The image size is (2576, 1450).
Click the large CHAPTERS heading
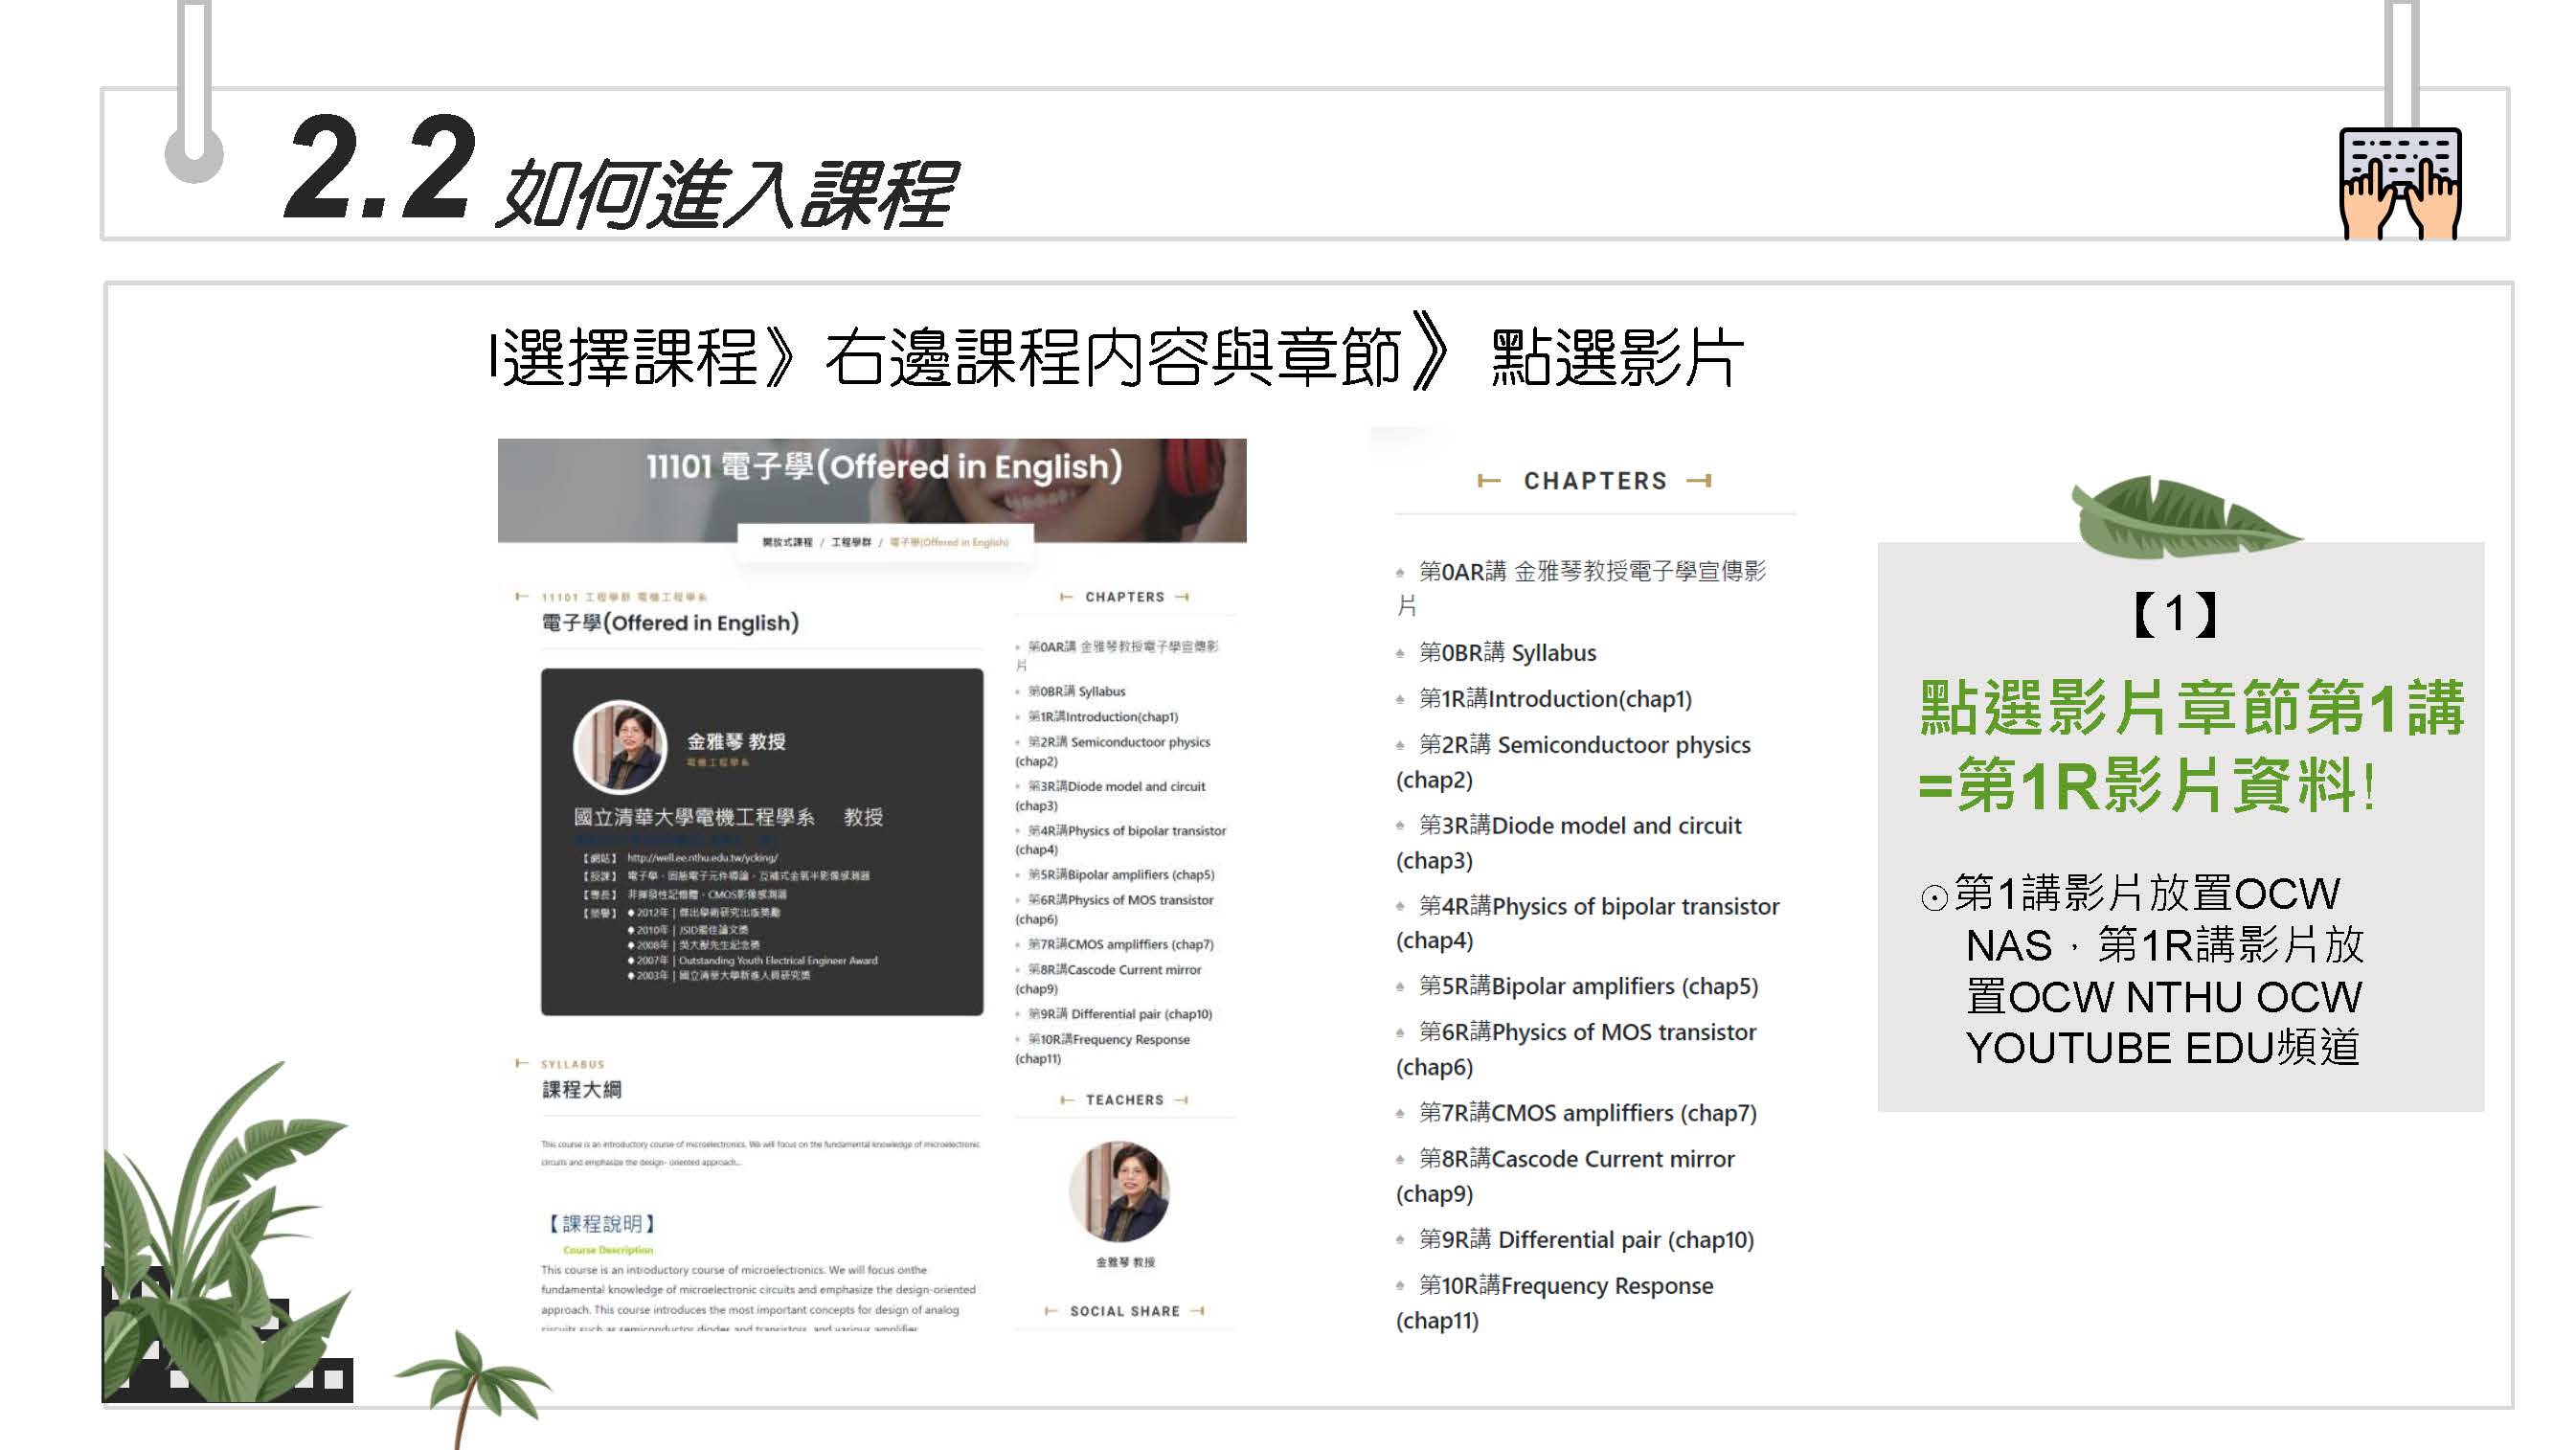[1595, 481]
